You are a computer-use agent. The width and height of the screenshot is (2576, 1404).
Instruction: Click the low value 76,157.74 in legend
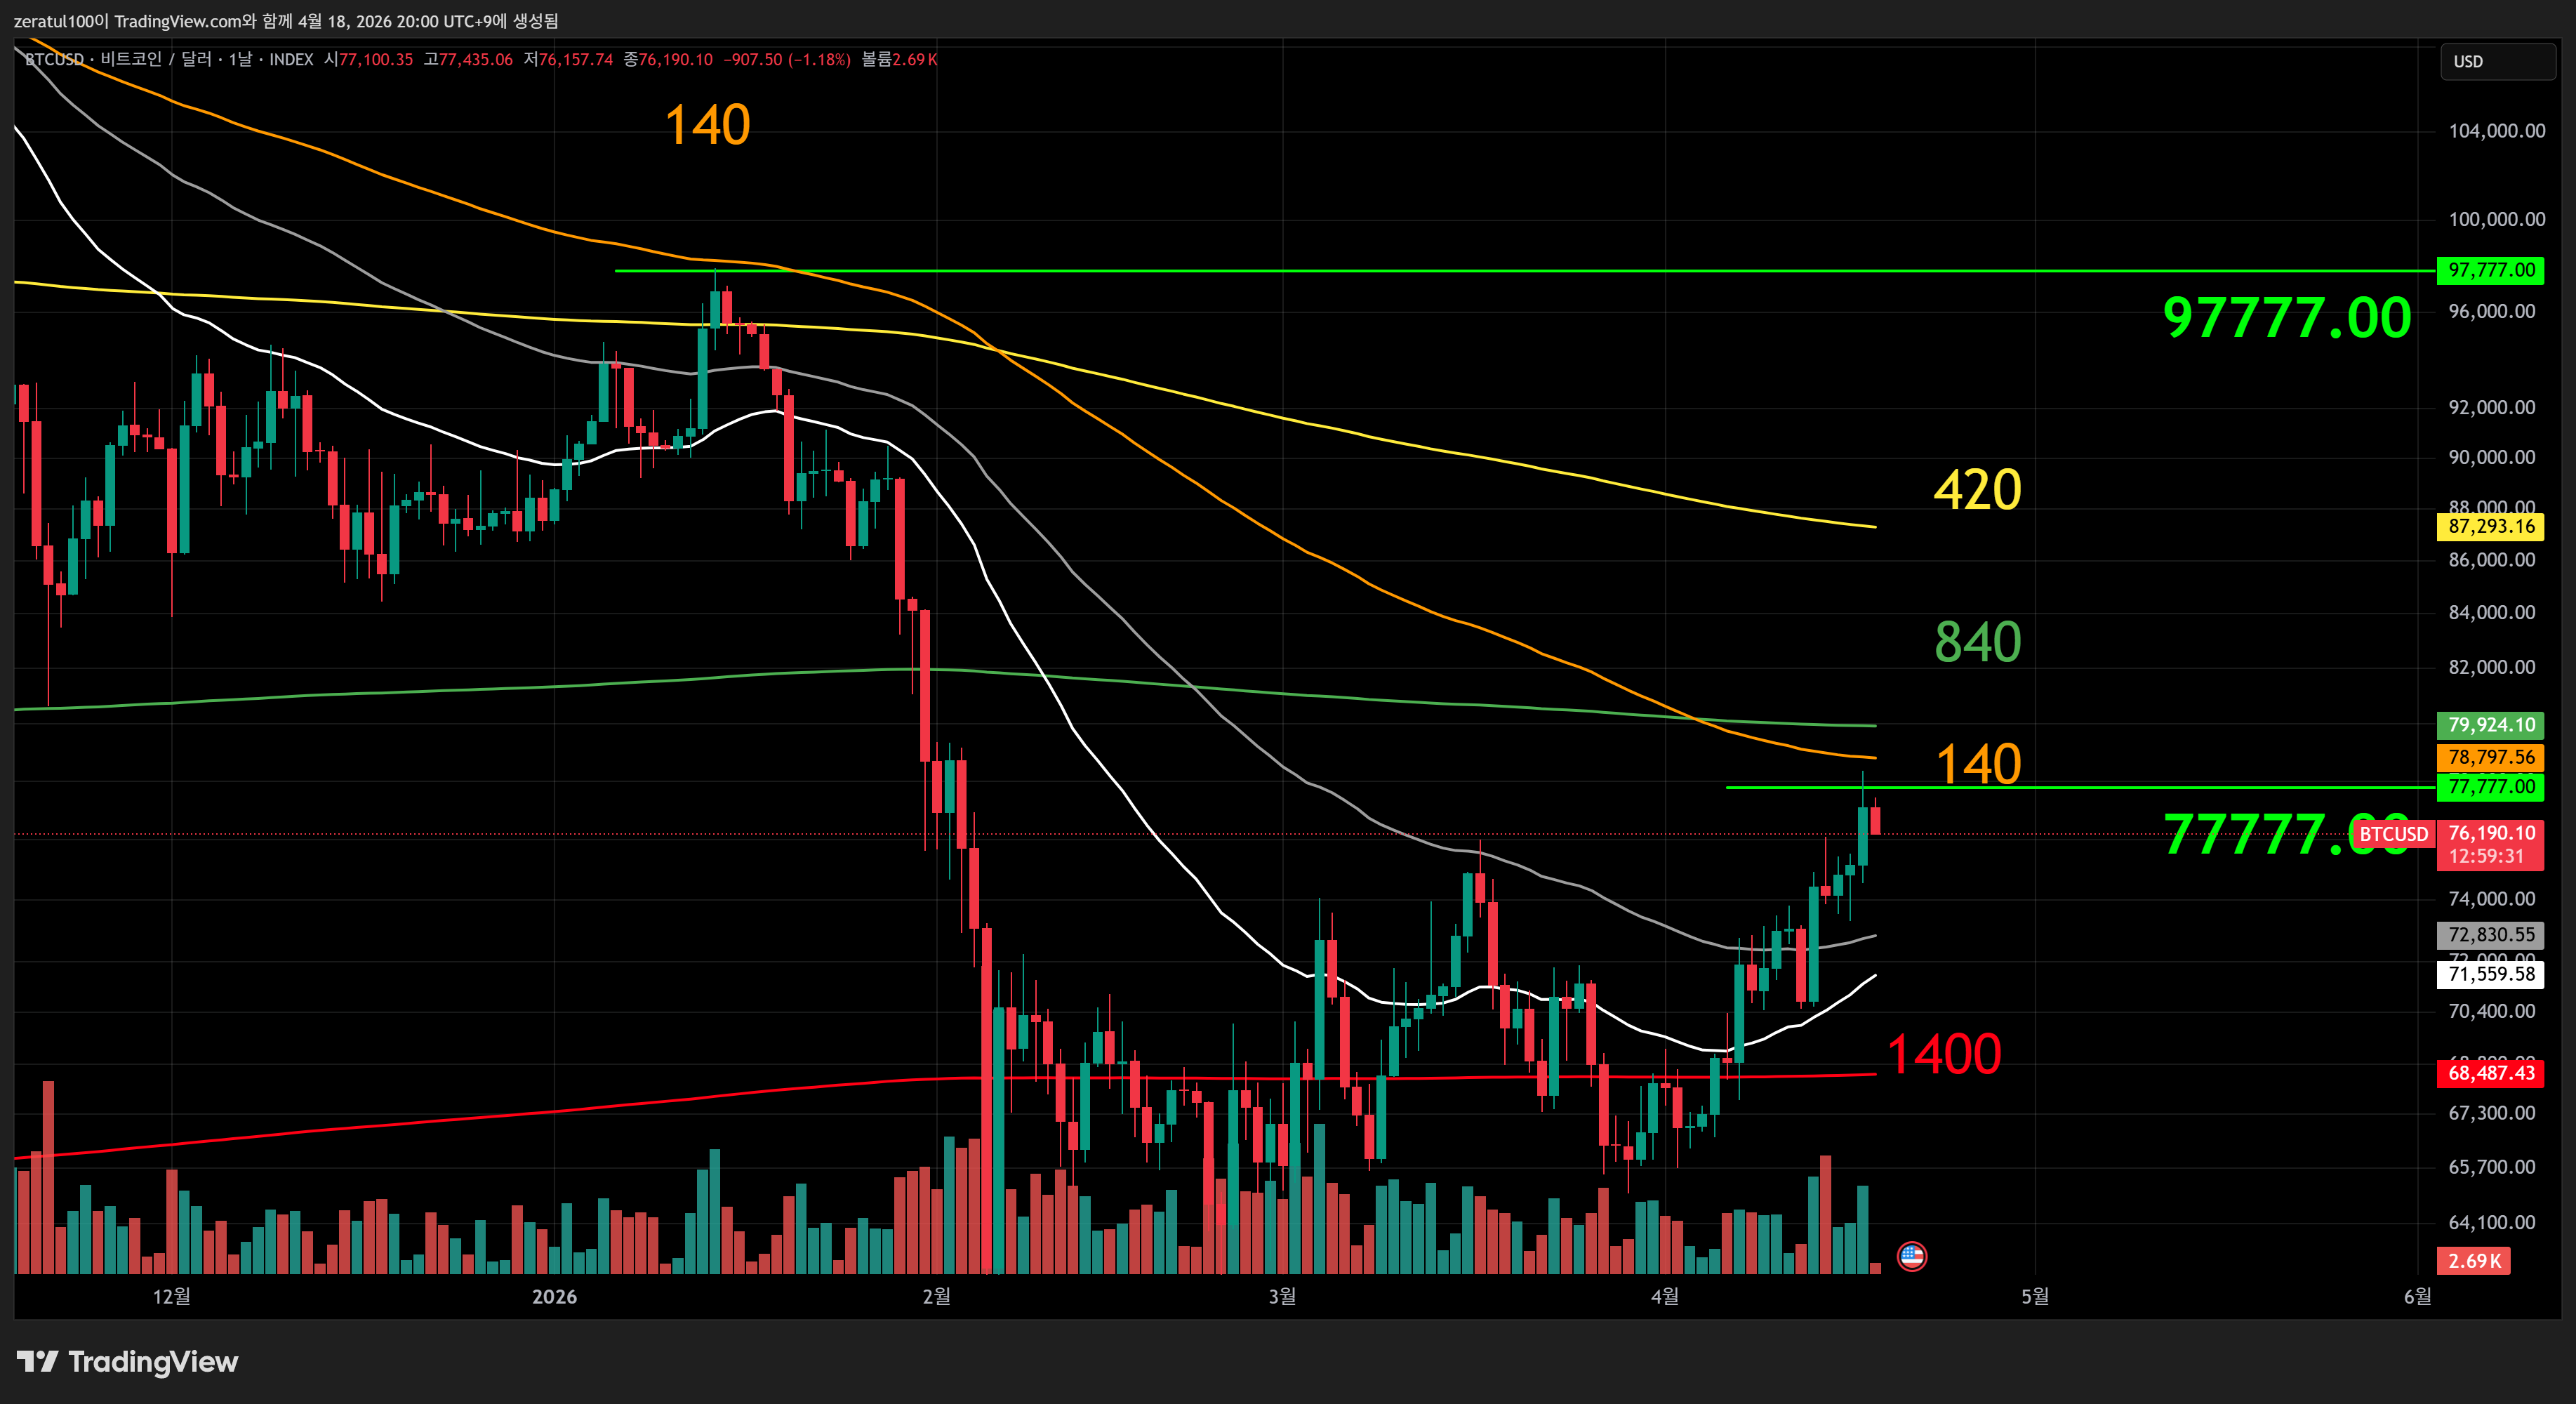[x=576, y=59]
